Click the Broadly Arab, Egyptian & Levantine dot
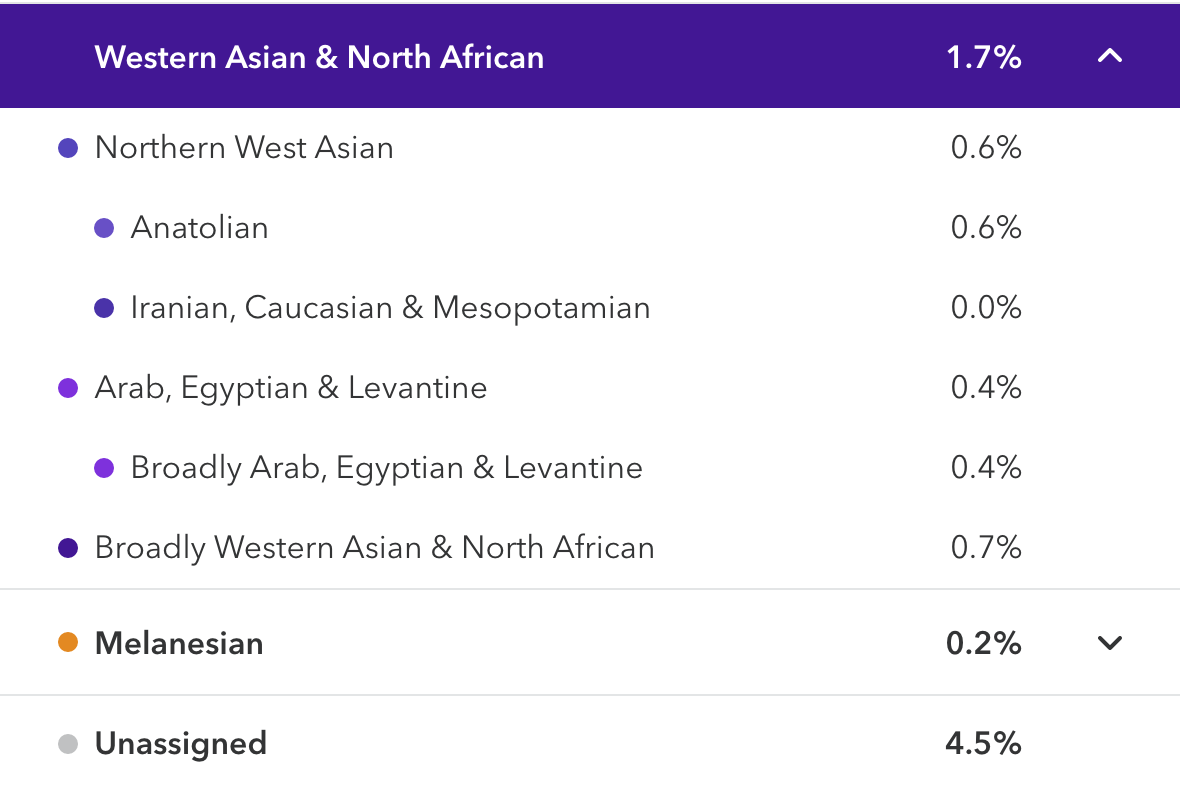1180x798 pixels. coord(104,468)
